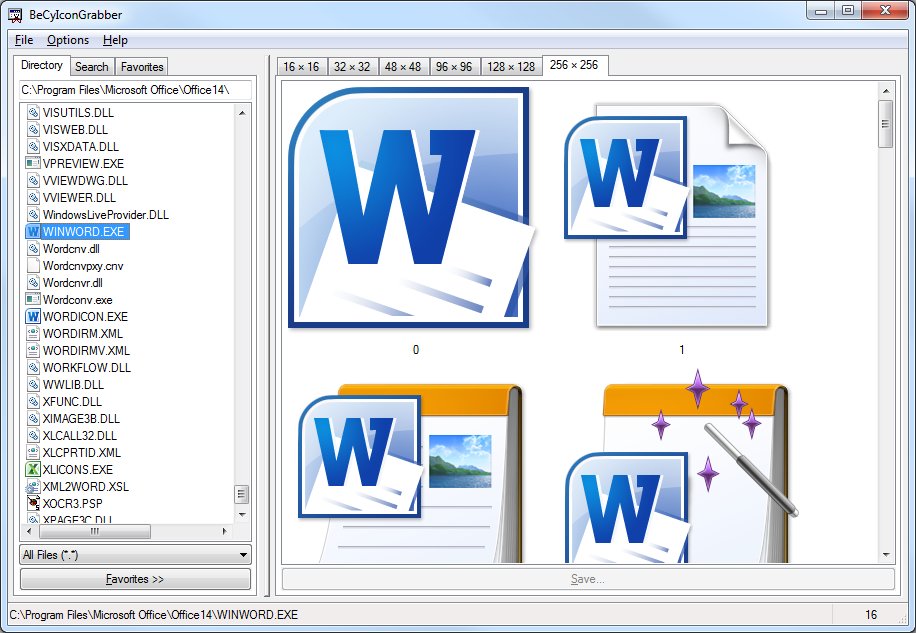Select the large Word application icon numbered 0

[409, 208]
